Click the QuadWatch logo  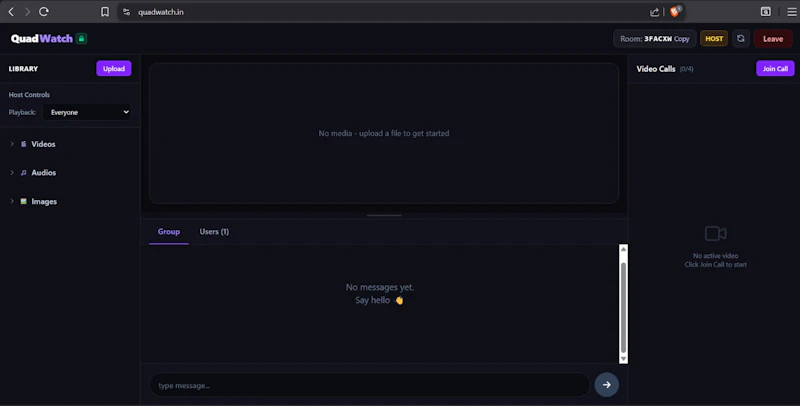pyautogui.click(x=42, y=38)
